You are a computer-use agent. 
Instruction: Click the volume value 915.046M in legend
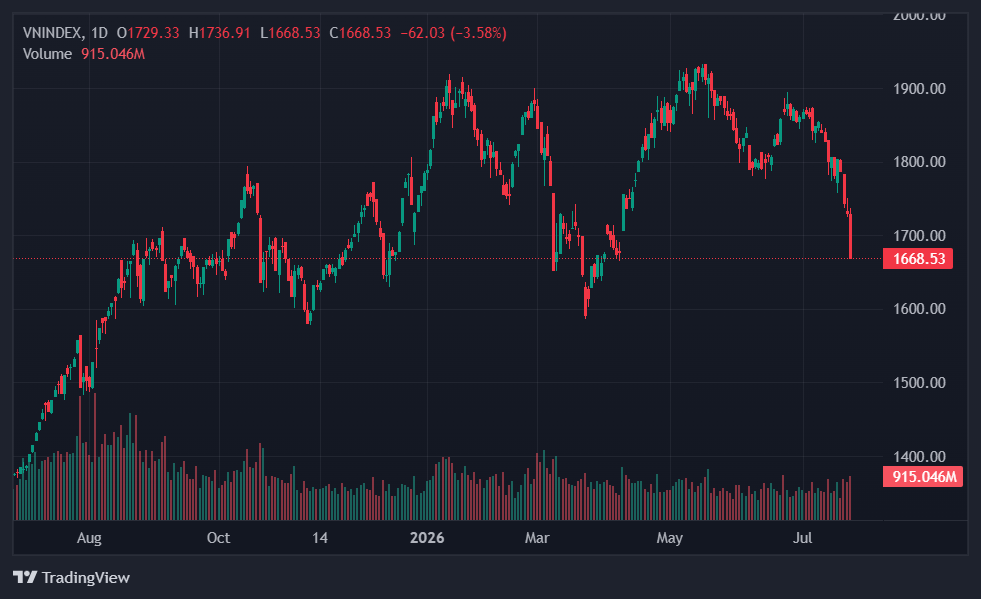(x=113, y=54)
